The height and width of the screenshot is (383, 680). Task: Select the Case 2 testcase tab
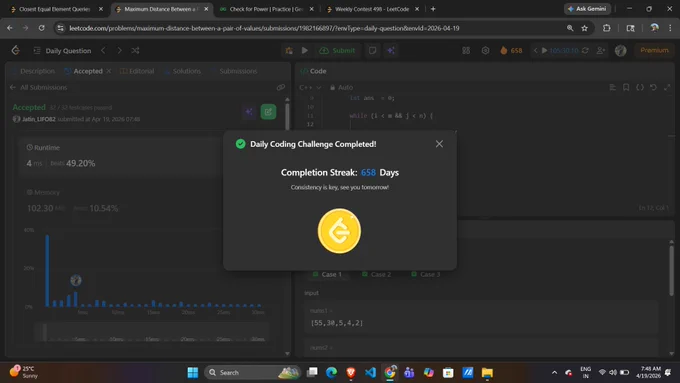pyautogui.click(x=376, y=275)
